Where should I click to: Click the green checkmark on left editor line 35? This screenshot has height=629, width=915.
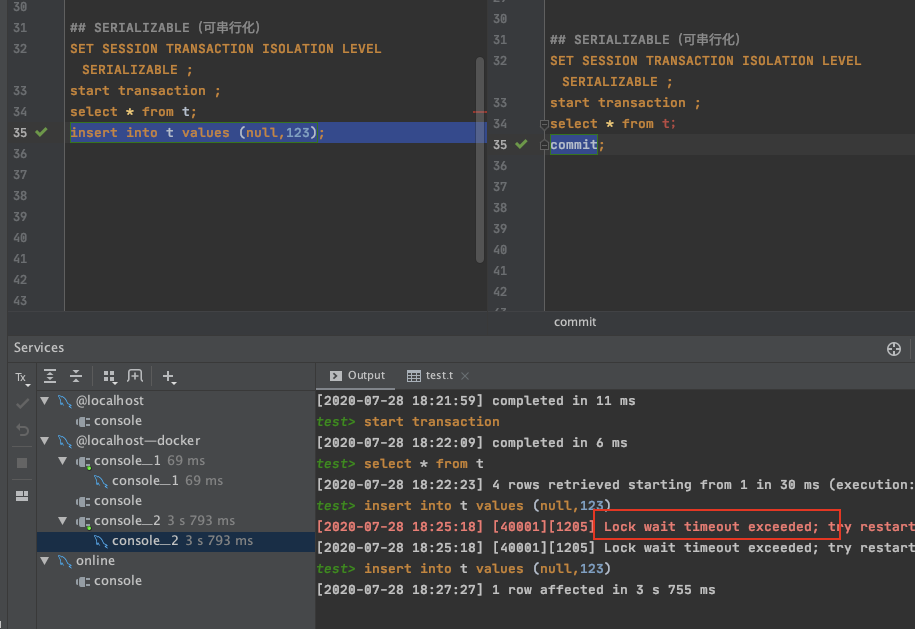coord(41,132)
